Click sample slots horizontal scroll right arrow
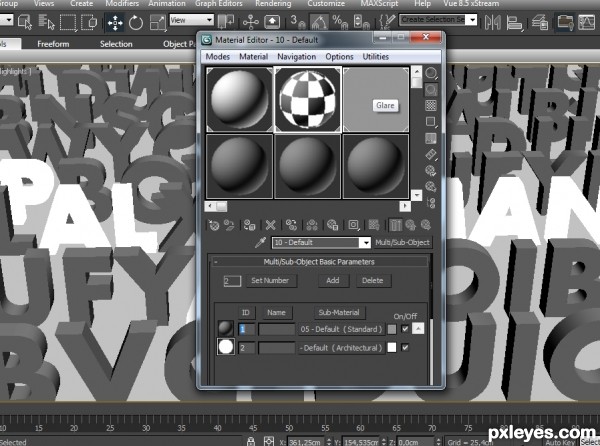The height and width of the screenshot is (446, 600). (405, 207)
